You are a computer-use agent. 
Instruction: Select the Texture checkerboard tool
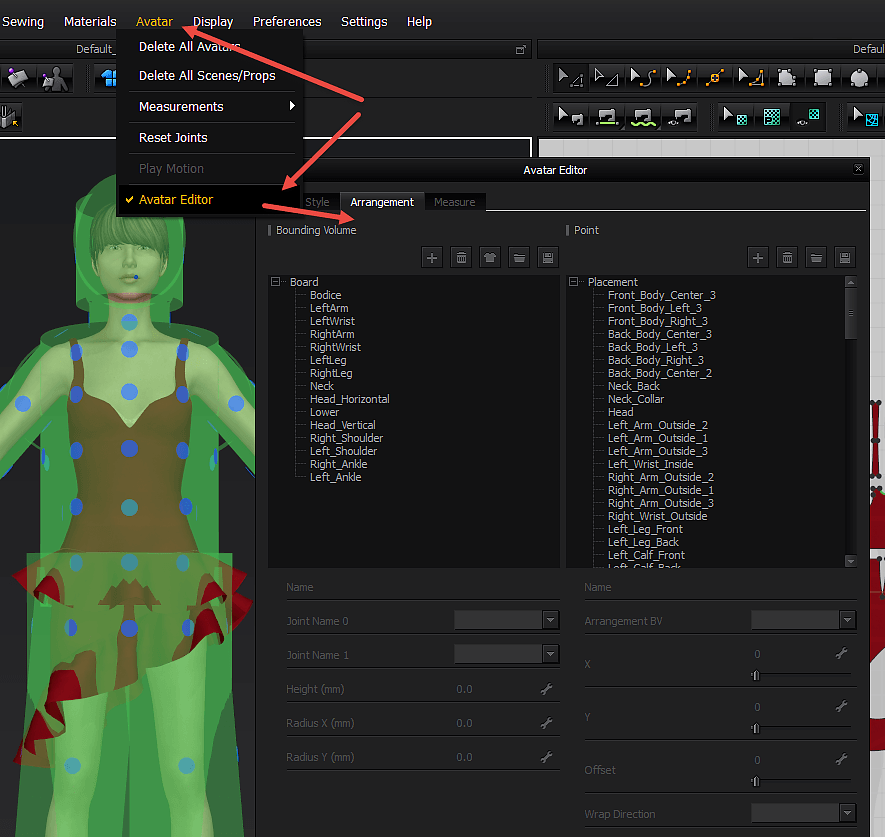click(x=772, y=117)
